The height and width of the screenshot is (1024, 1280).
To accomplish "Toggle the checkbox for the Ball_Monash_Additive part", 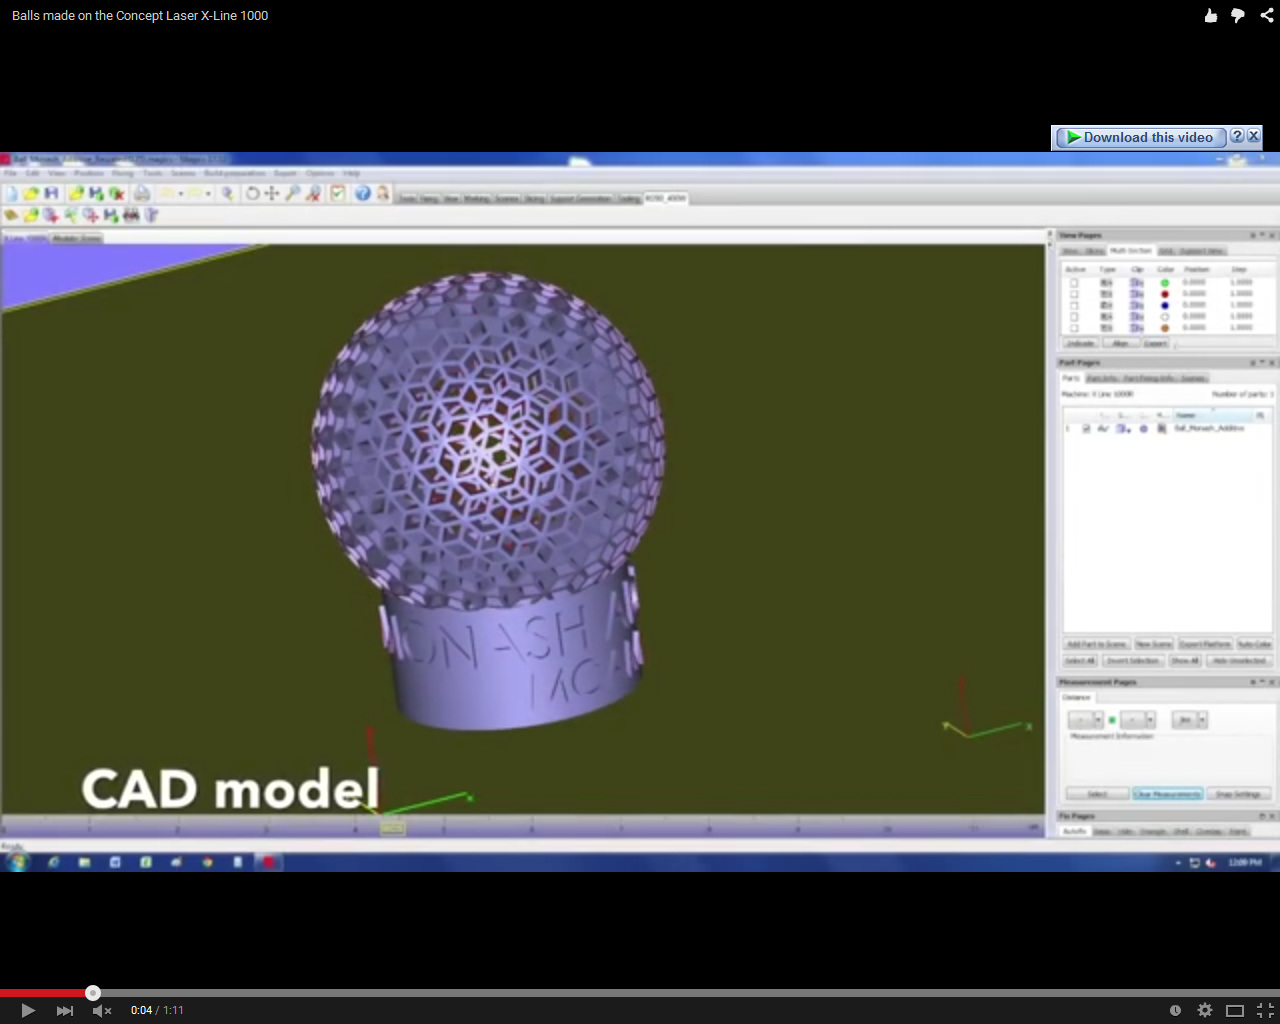I will pyautogui.click(x=1086, y=428).
